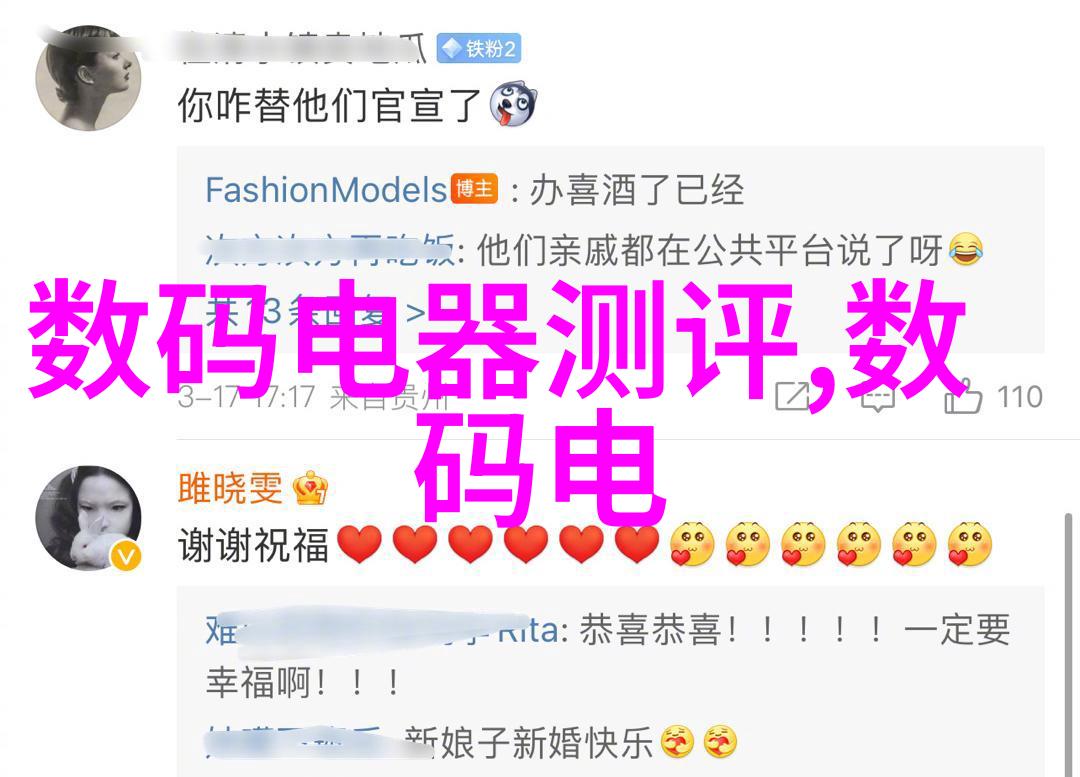Viewport: 1080px width, 777px height.
Task: Open the first commenter's profile avatar
Action: [x=88, y=77]
